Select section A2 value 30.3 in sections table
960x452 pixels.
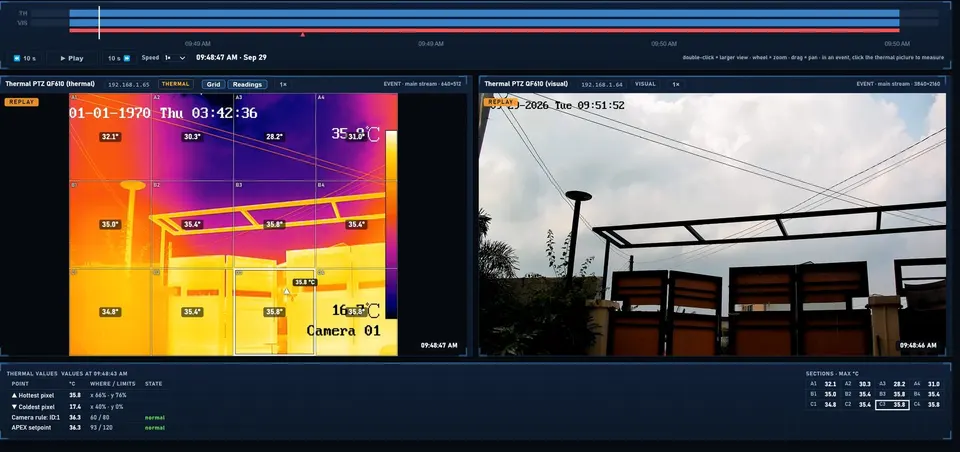click(x=857, y=384)
